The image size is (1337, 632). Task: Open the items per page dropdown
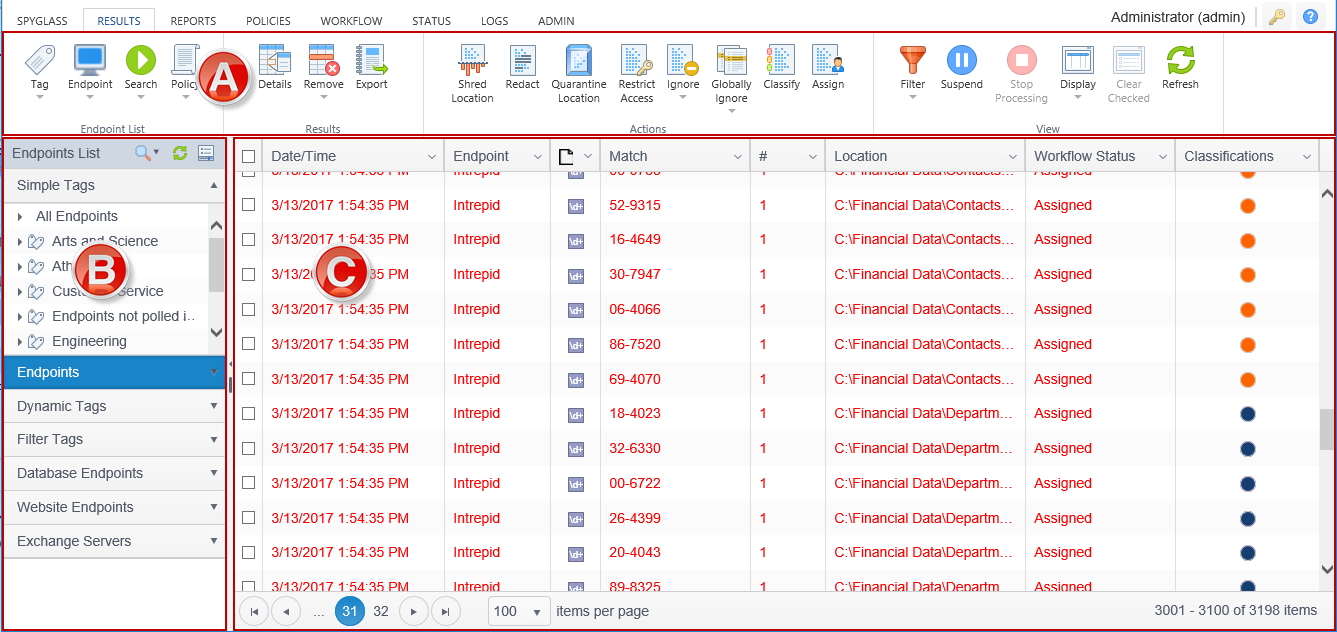(520, 611)
